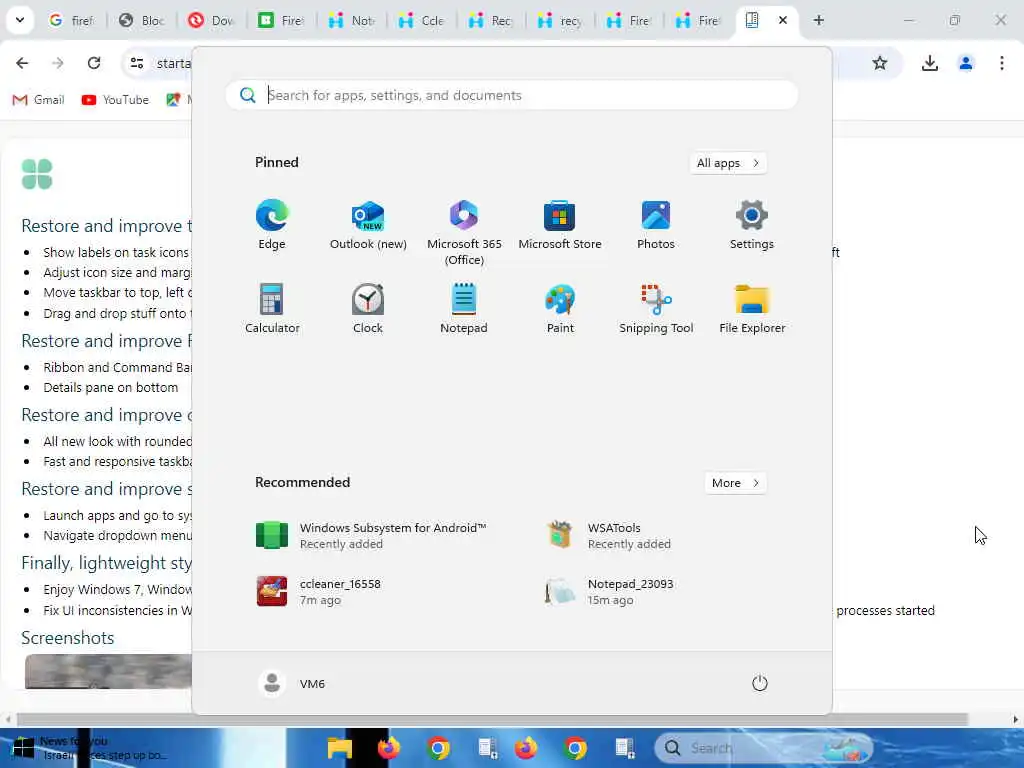This screenshot has width=1024, height=768.
Task: Click the power button in Start menu
Action: (x=760, y=684)
